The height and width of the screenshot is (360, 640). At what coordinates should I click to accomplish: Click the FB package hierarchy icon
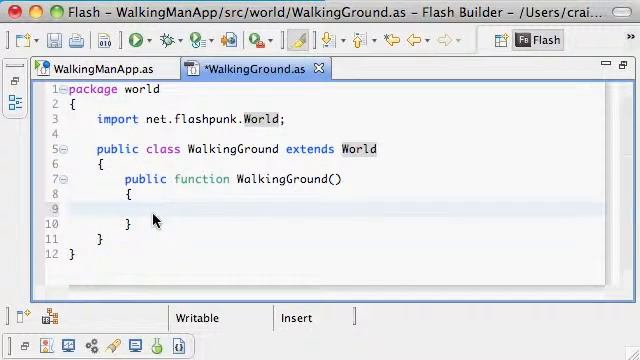[50, 316]
